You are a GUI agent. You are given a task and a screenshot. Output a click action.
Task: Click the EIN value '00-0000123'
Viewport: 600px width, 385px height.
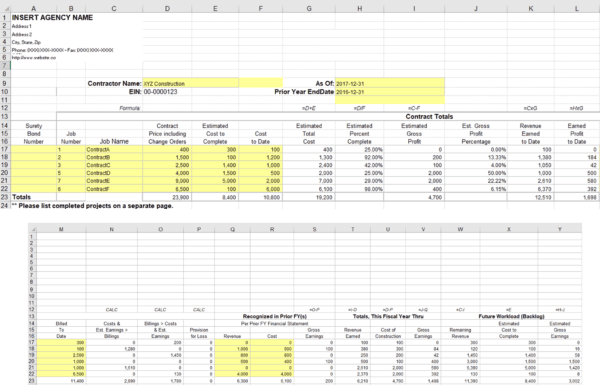[161, 92]
